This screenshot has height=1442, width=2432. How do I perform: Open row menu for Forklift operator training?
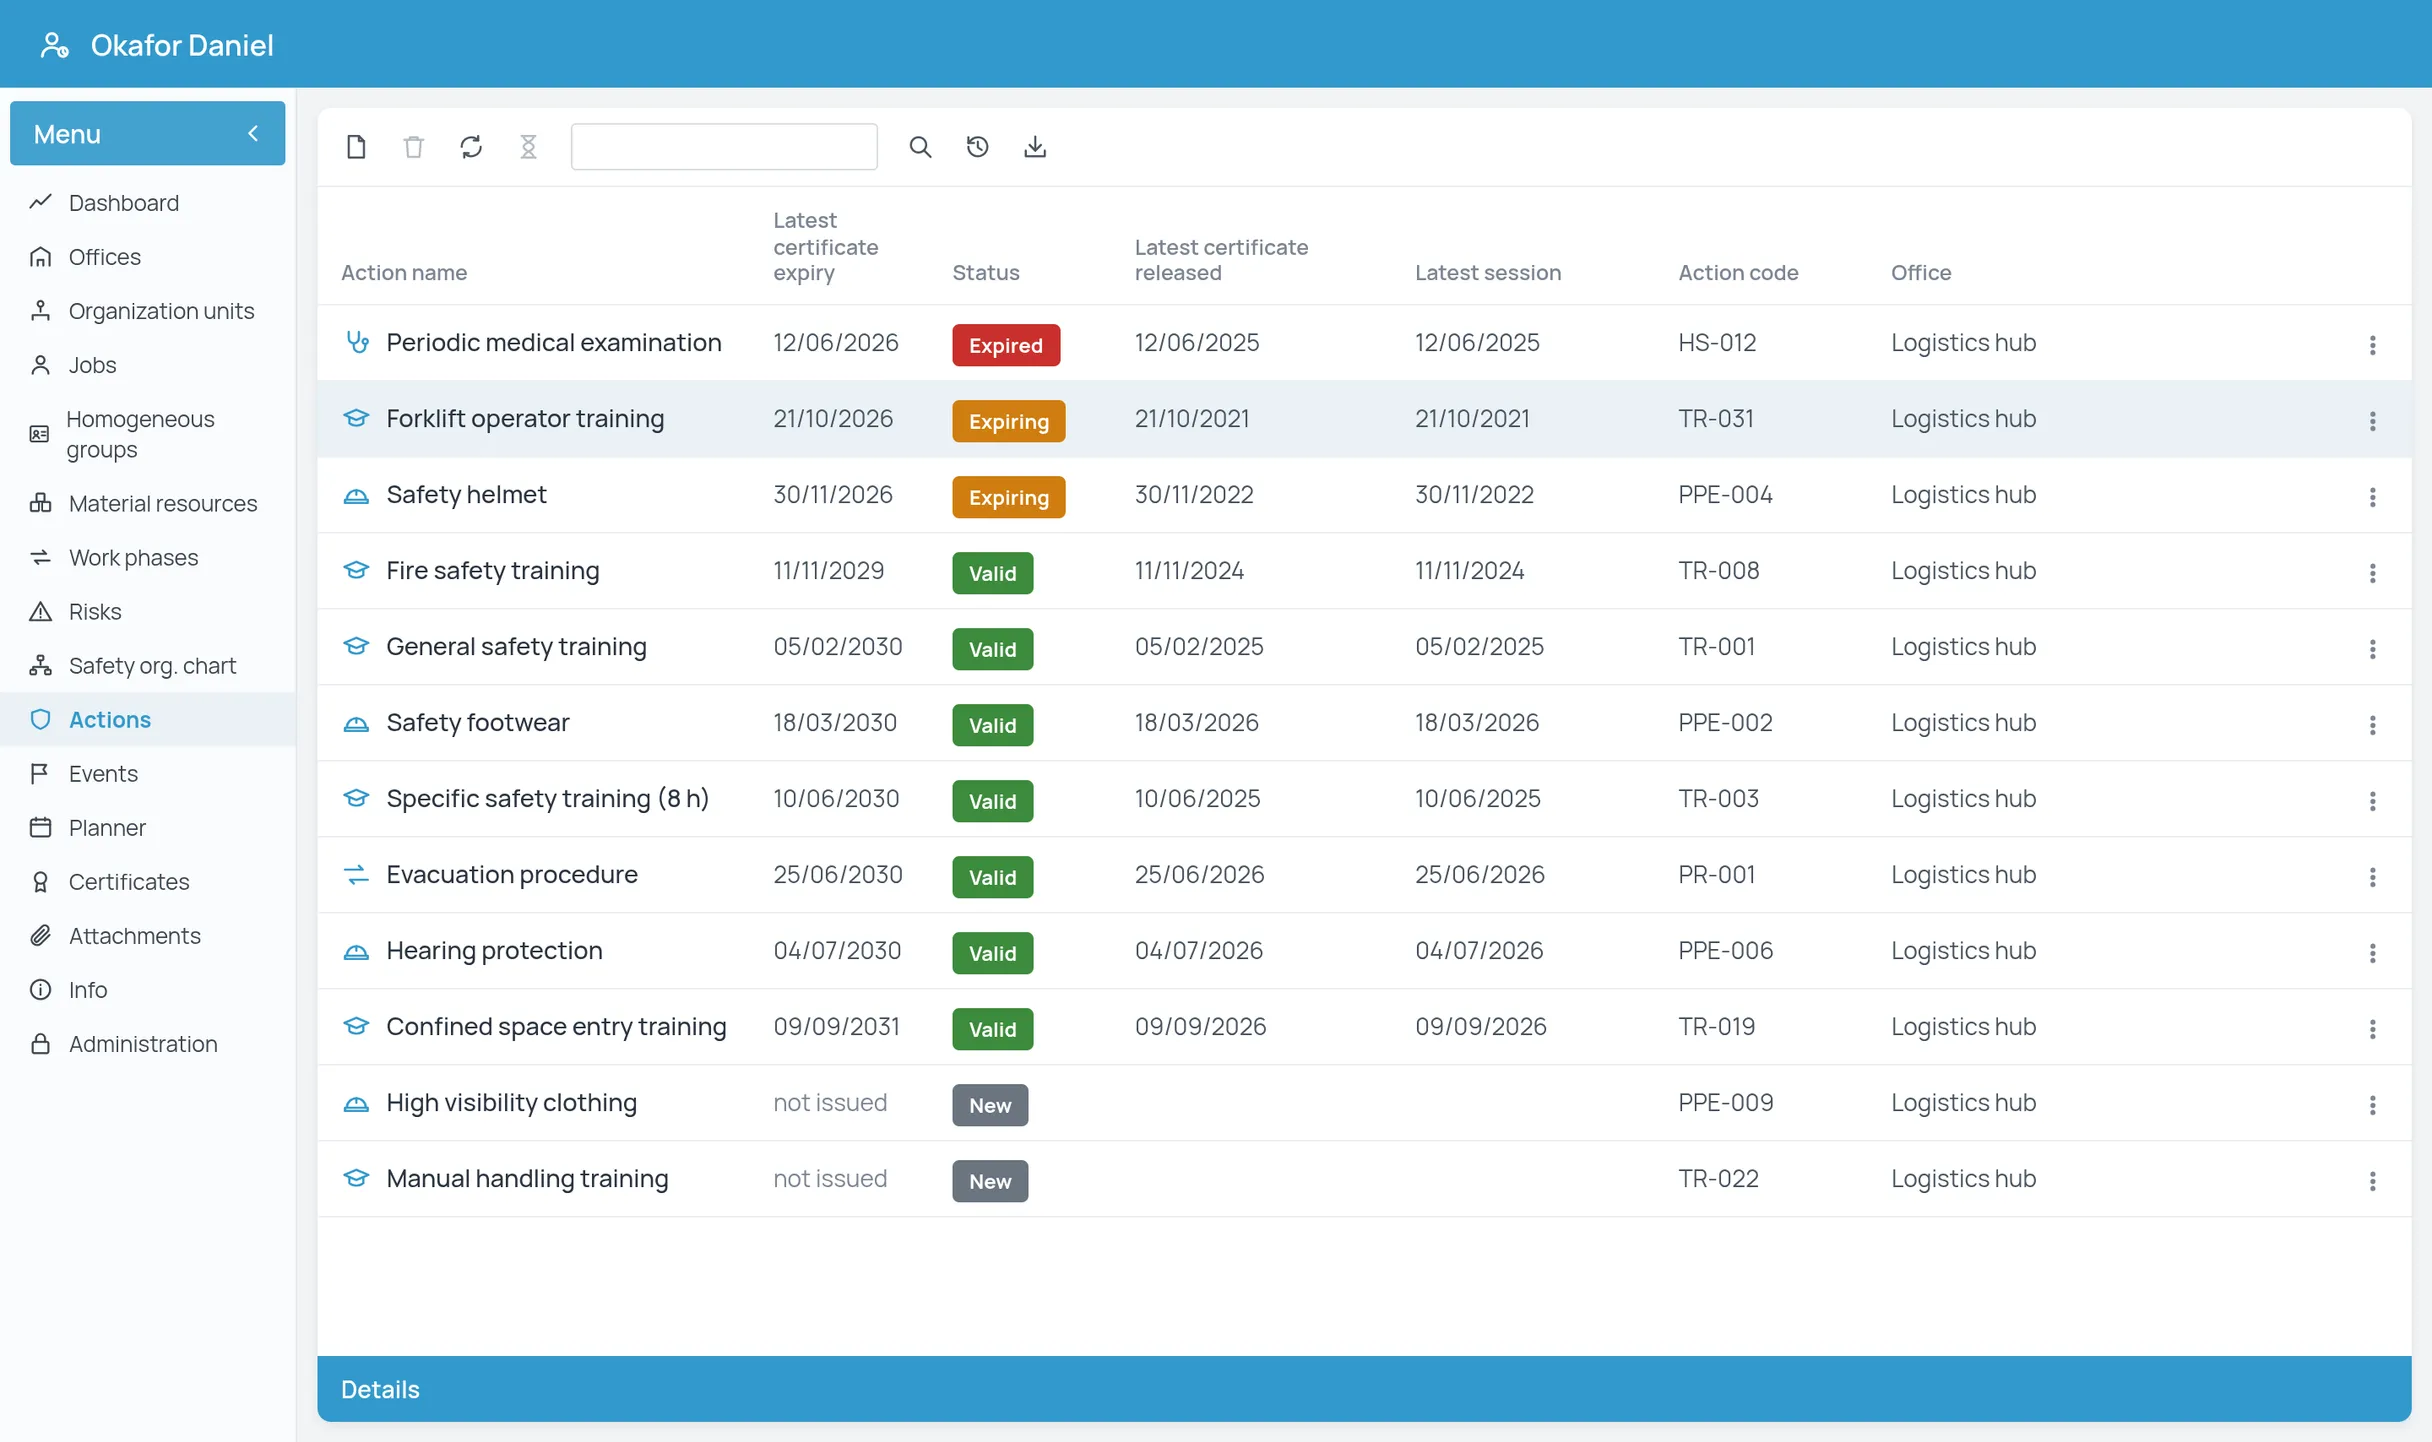[x=2372, y=421]
